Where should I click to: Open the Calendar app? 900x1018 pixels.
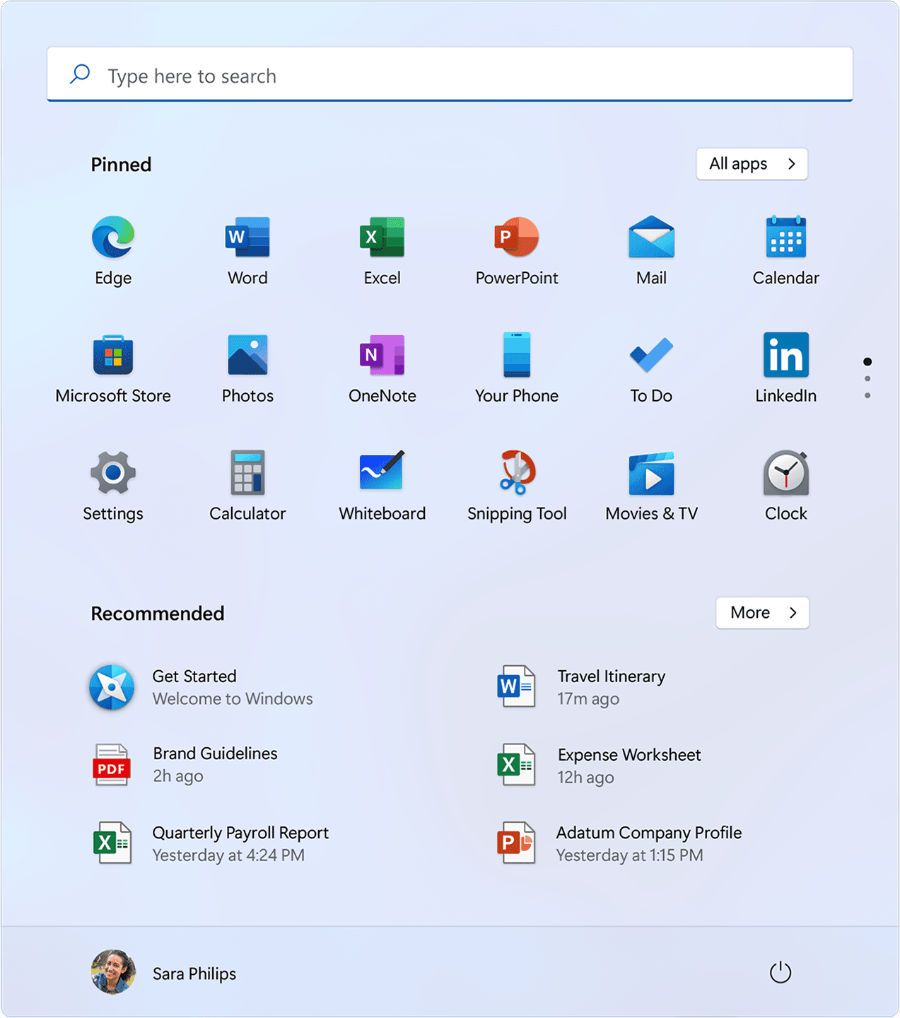(x=786, y=251)
